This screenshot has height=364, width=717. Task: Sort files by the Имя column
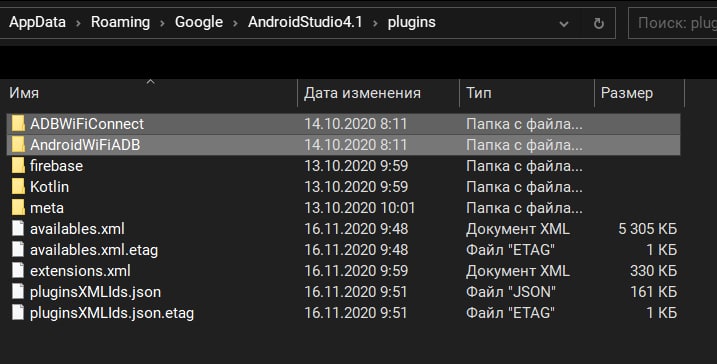point(151,93)
